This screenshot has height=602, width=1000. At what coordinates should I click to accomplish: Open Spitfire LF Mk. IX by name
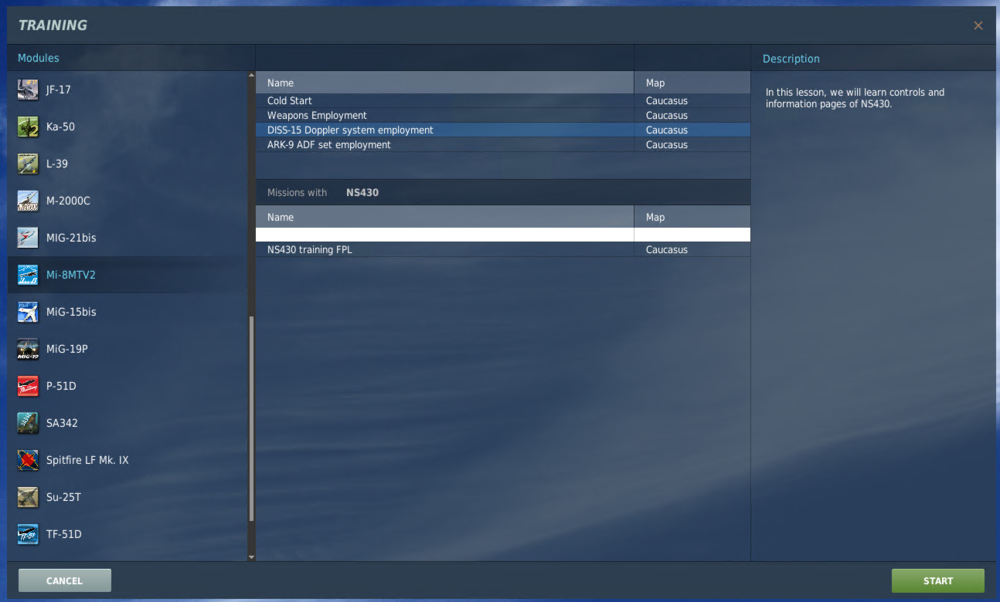click(87, 460)
